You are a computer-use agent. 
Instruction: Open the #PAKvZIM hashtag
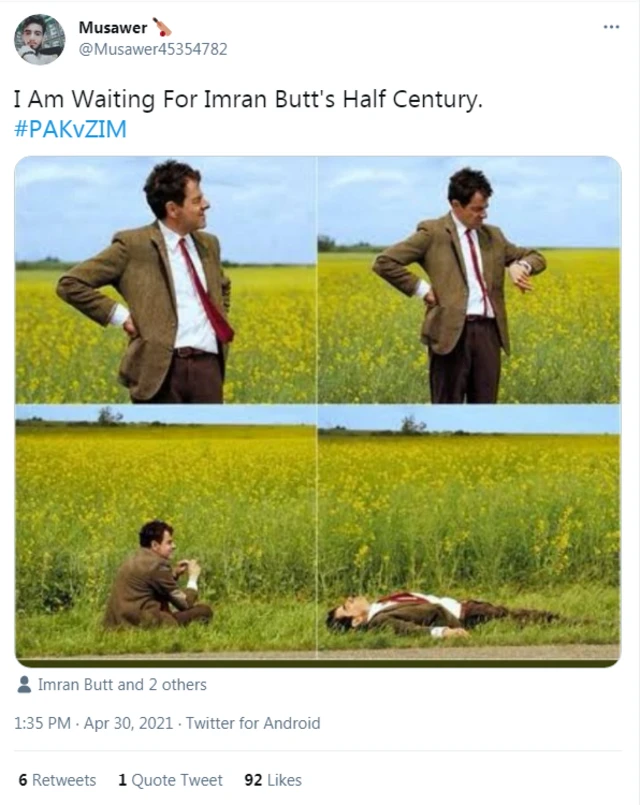(70, 129)
